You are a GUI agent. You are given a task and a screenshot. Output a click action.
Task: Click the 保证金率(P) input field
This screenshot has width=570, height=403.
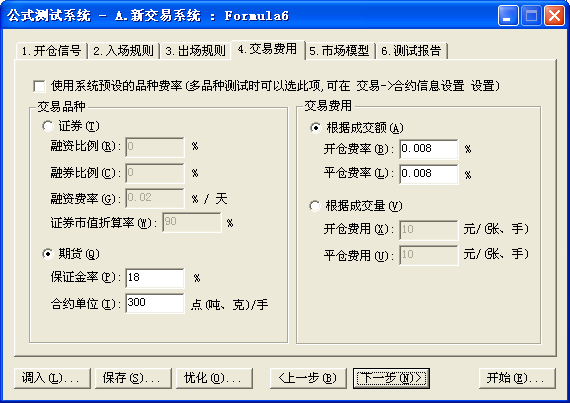[x=154, y=278]
